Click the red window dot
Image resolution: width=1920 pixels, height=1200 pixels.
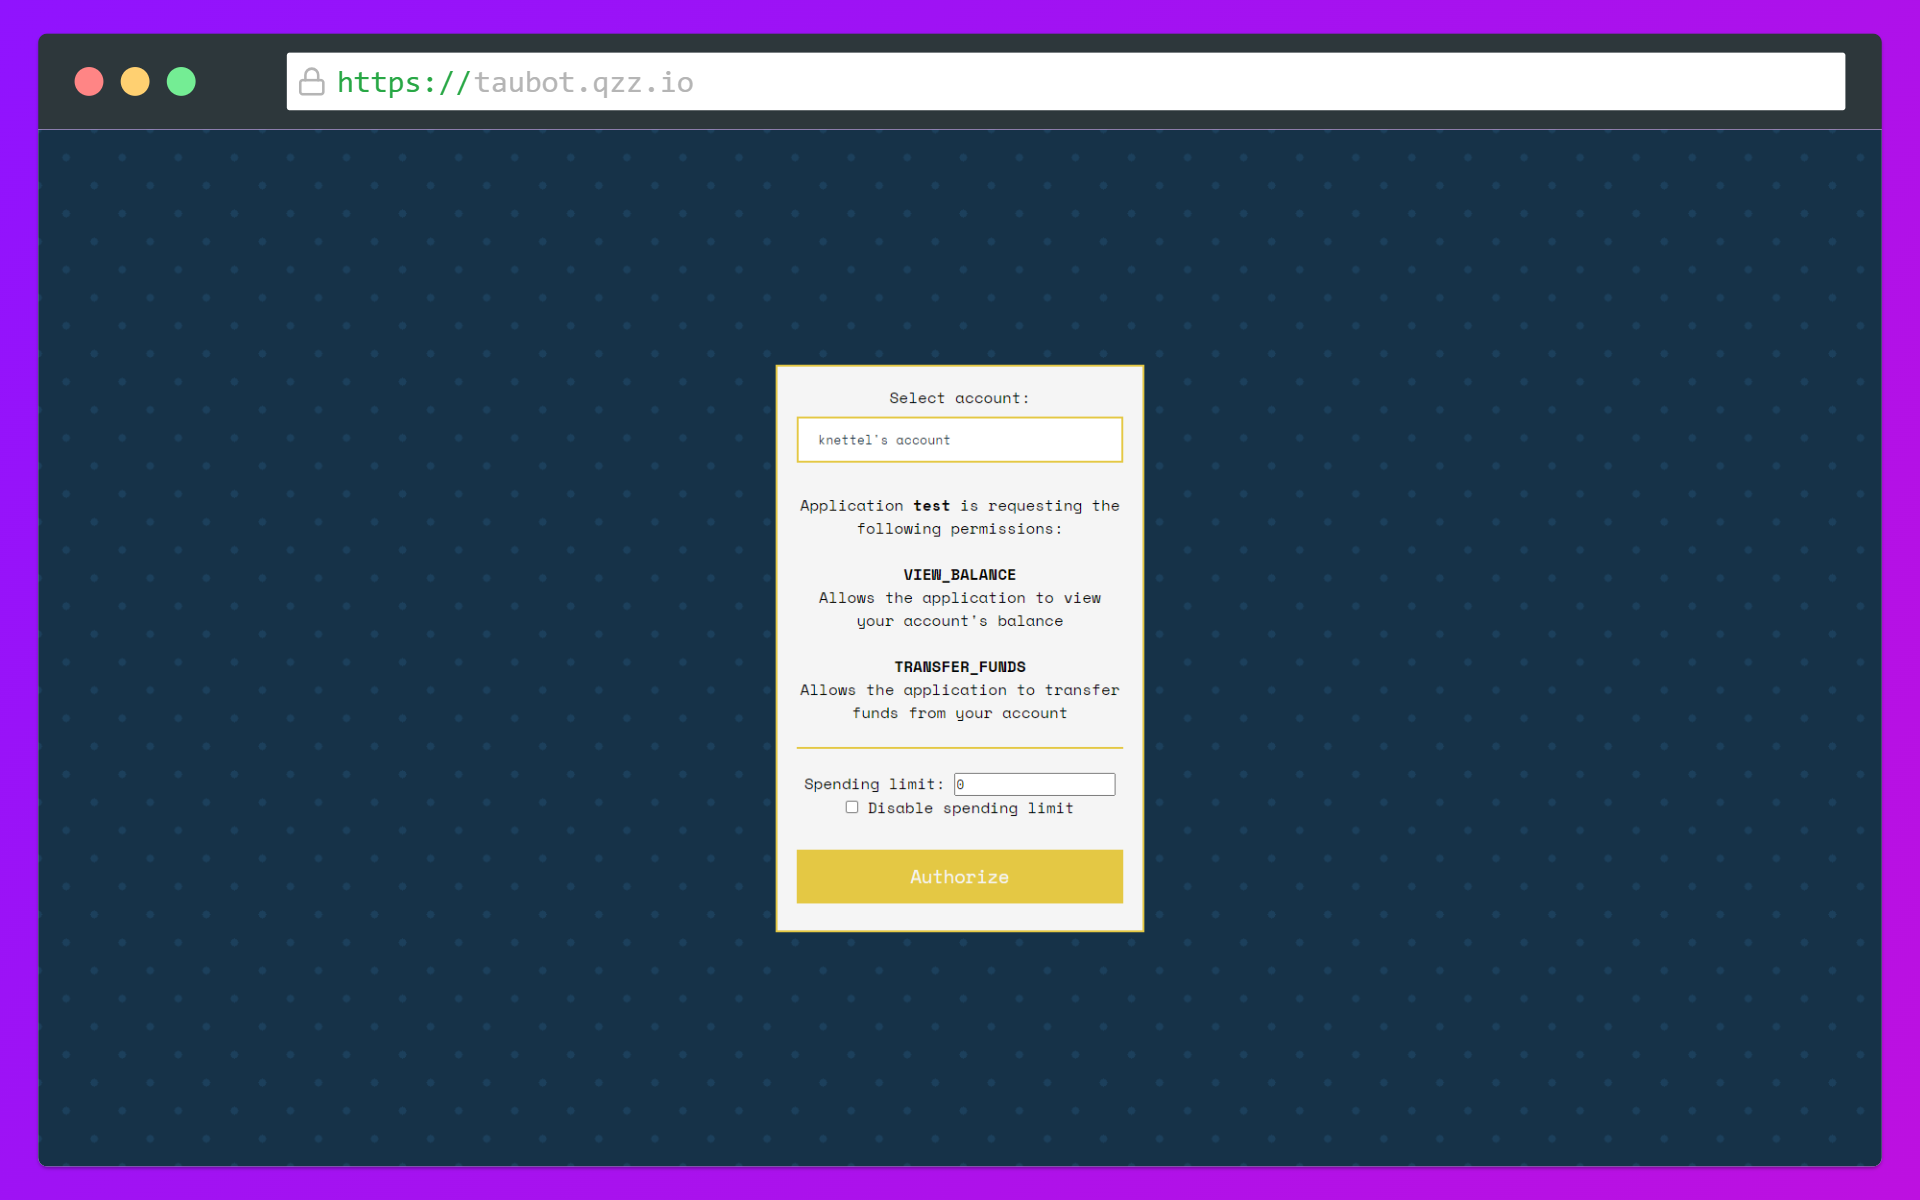(89, 82)
